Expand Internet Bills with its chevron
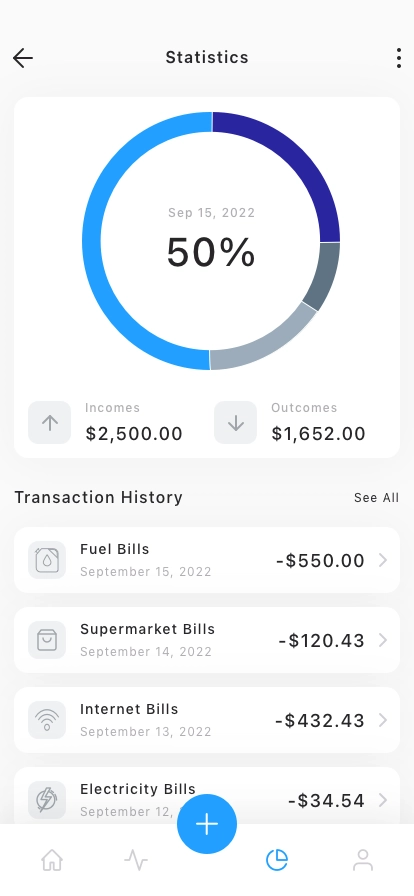 point(383,721)
